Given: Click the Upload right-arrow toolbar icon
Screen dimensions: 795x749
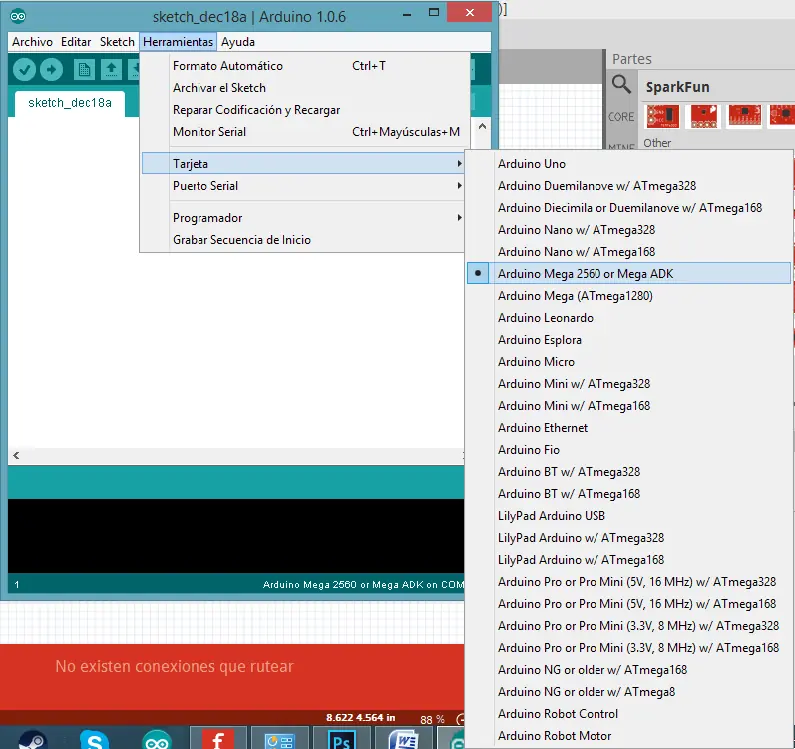Looking at the screenshot, I should point(51,69).
